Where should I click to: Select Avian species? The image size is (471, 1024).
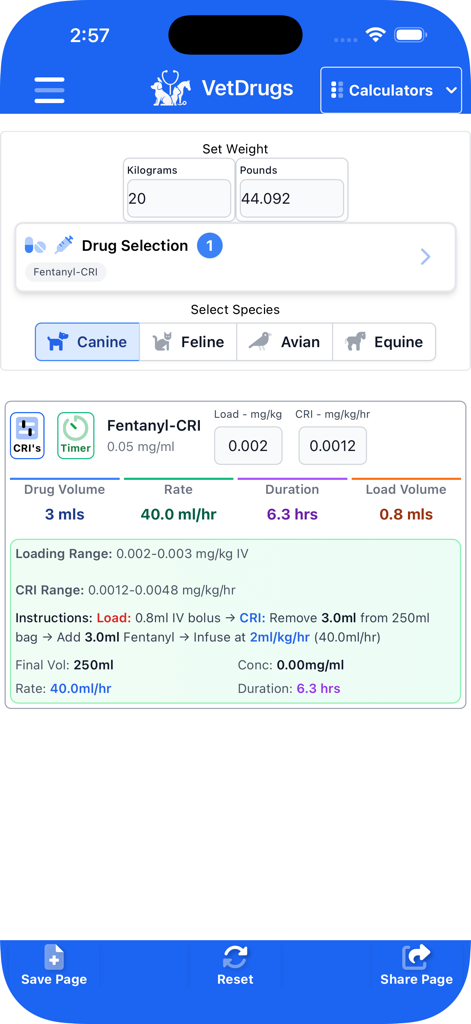coord(284,342)
